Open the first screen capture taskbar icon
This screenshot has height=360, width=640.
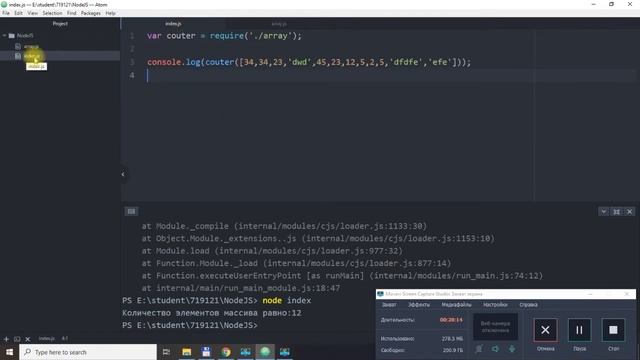click(x=245, y=352)
